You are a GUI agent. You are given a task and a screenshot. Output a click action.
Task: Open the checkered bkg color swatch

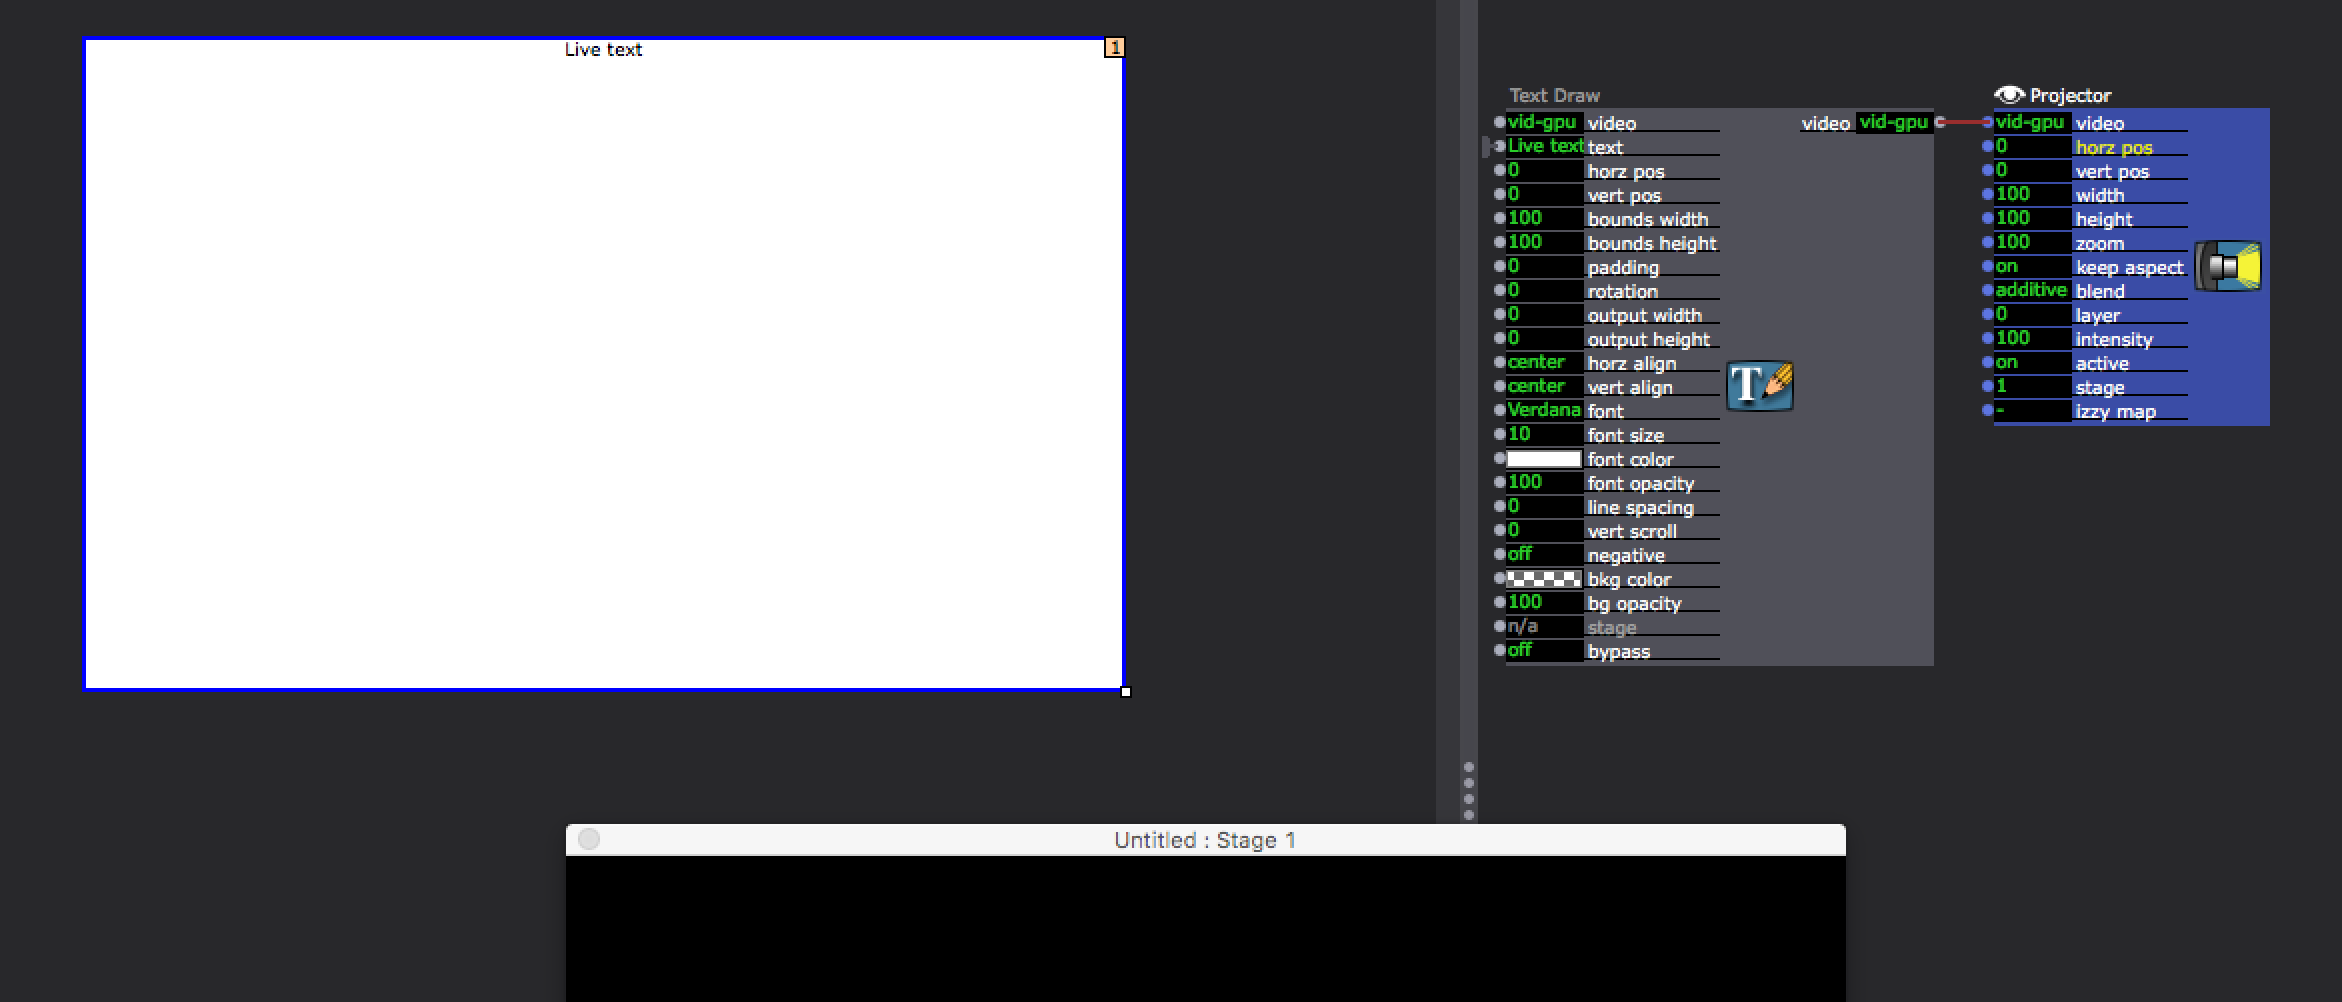pyautogui.click(x=1544, y=579)
